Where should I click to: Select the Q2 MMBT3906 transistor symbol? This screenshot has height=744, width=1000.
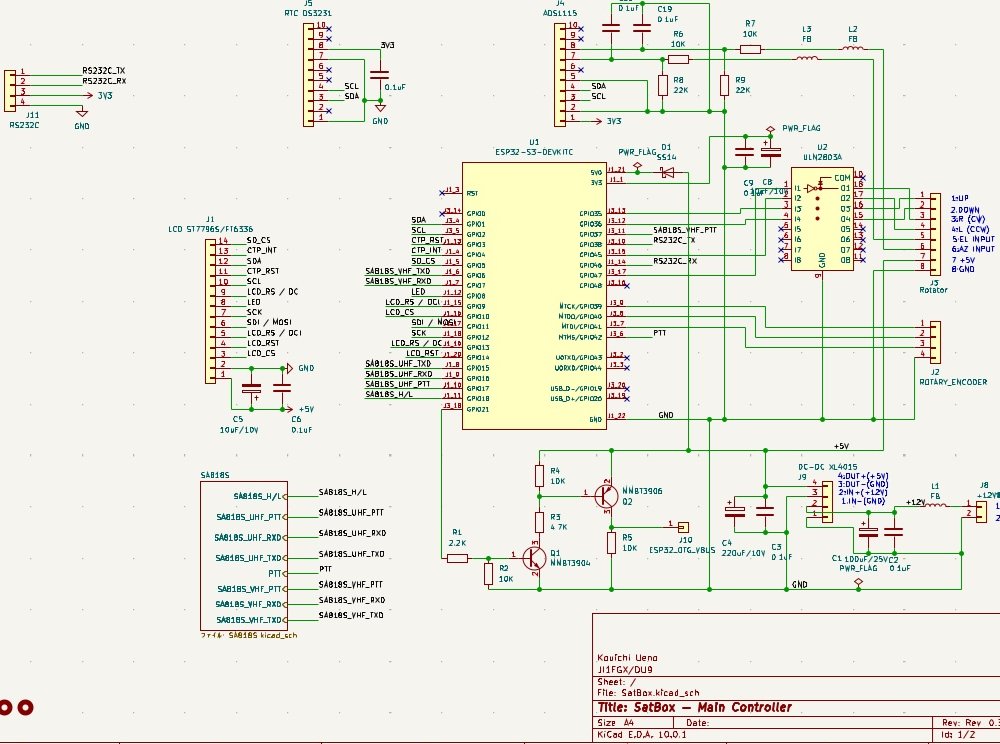tap(606, 495)
